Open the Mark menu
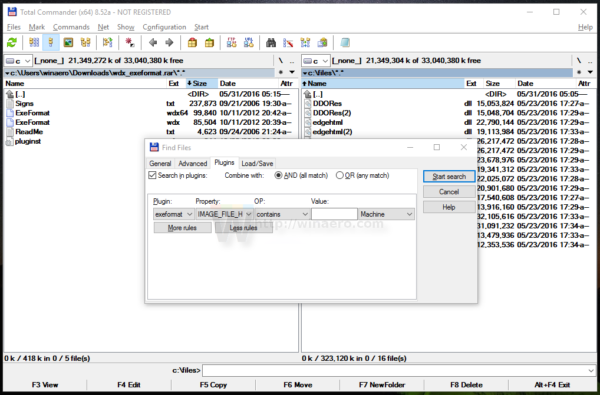 [37, 27]
